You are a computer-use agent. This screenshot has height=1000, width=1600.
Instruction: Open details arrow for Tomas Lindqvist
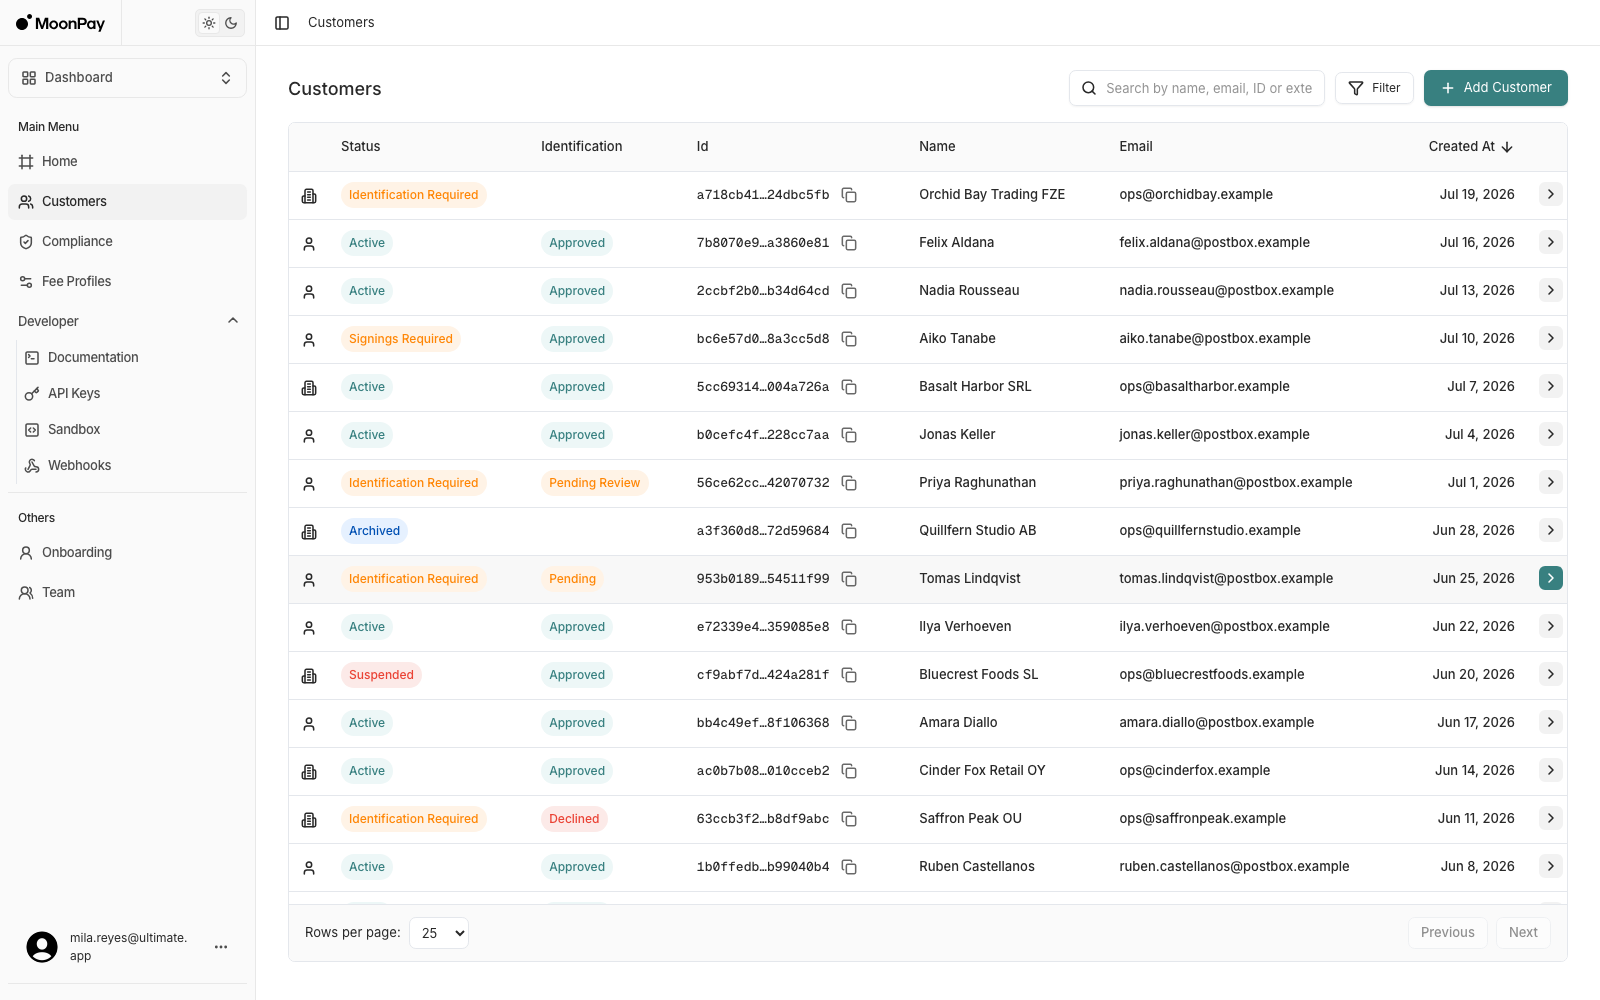(x=1551, y=578)
